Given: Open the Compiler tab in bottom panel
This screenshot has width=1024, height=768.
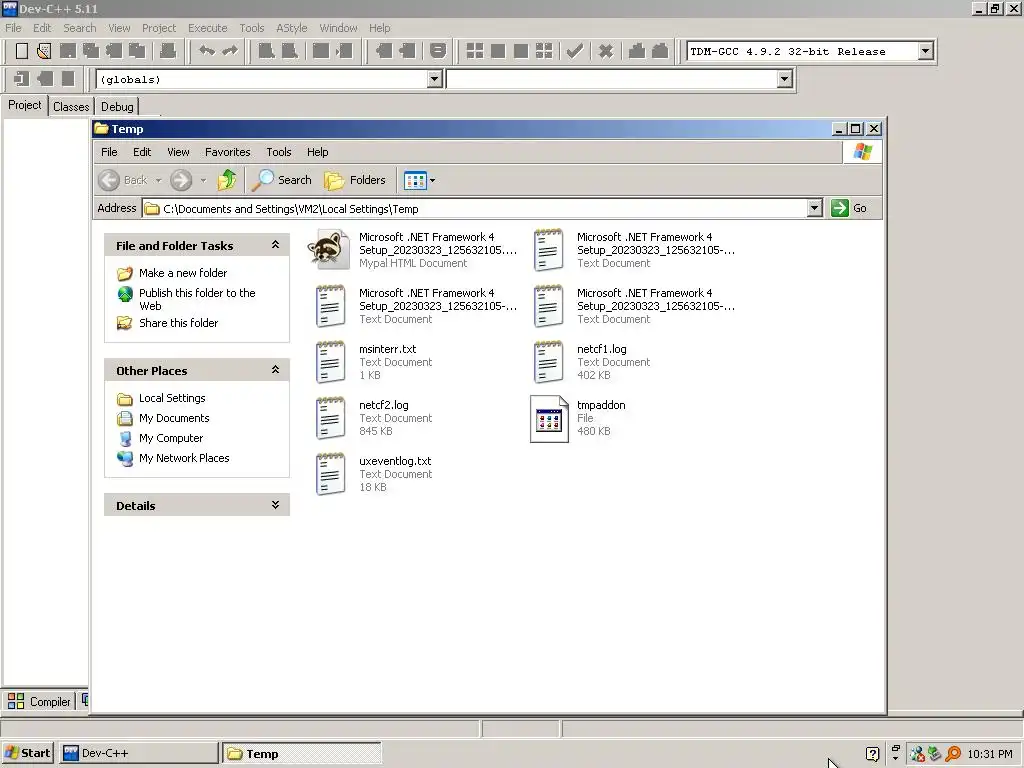Looking at the screenshot, I should coord(40,701).
